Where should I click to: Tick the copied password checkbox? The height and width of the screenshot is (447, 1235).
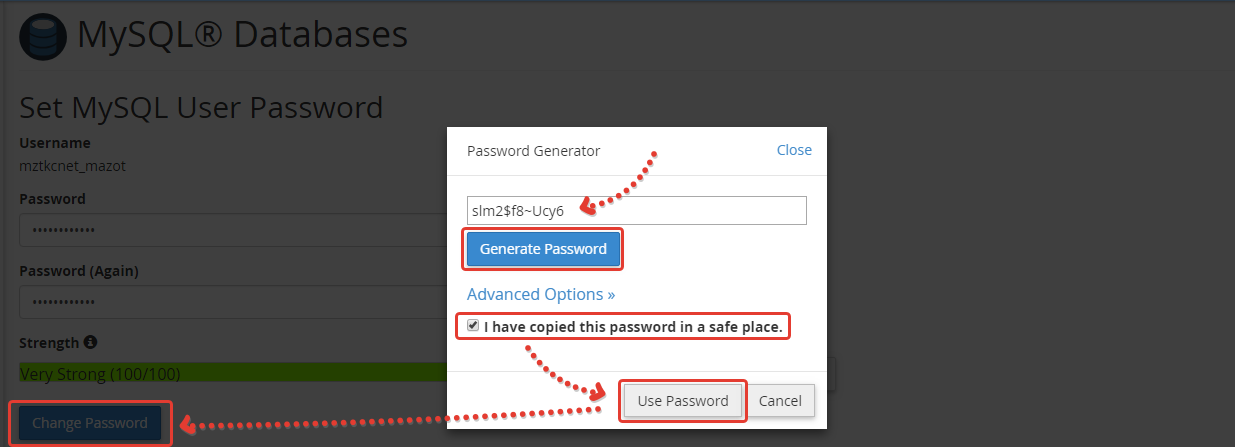click(x=473, y=326)
